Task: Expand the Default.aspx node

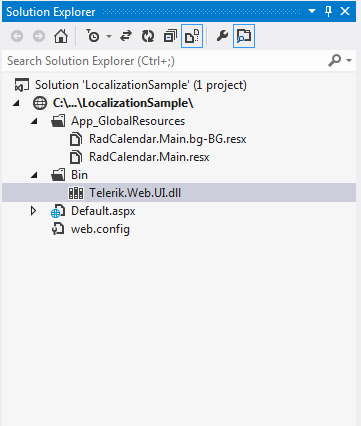Action: click(33, 211)
